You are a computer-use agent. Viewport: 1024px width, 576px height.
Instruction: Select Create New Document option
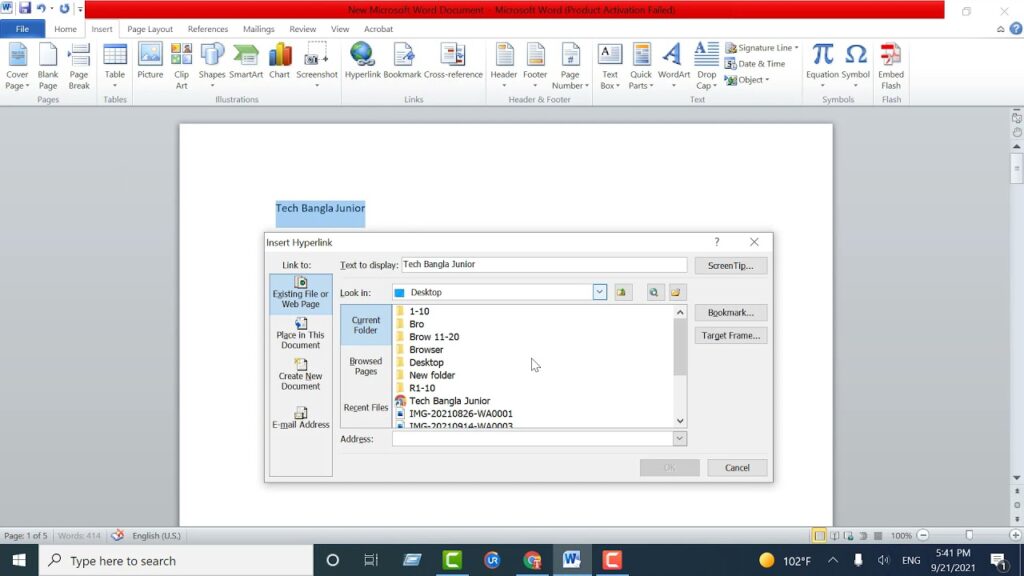(300, 375)
